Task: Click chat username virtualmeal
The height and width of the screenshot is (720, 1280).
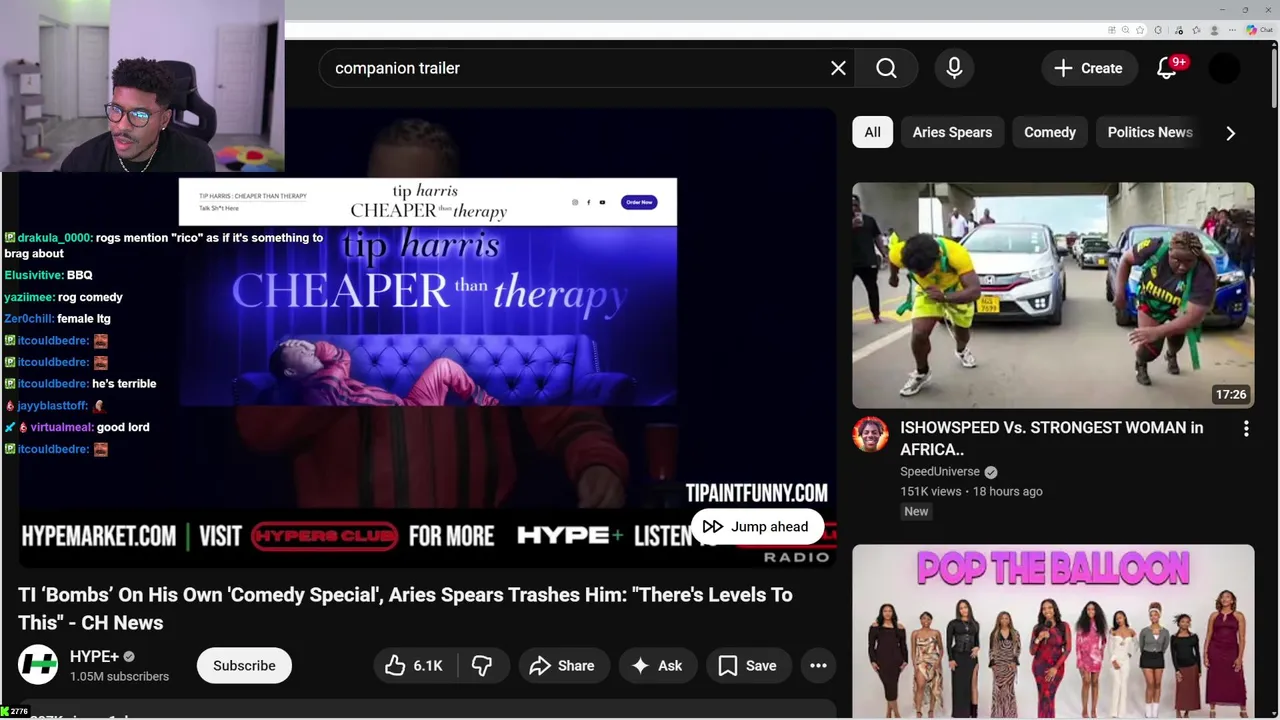Action: coord(61,427)
